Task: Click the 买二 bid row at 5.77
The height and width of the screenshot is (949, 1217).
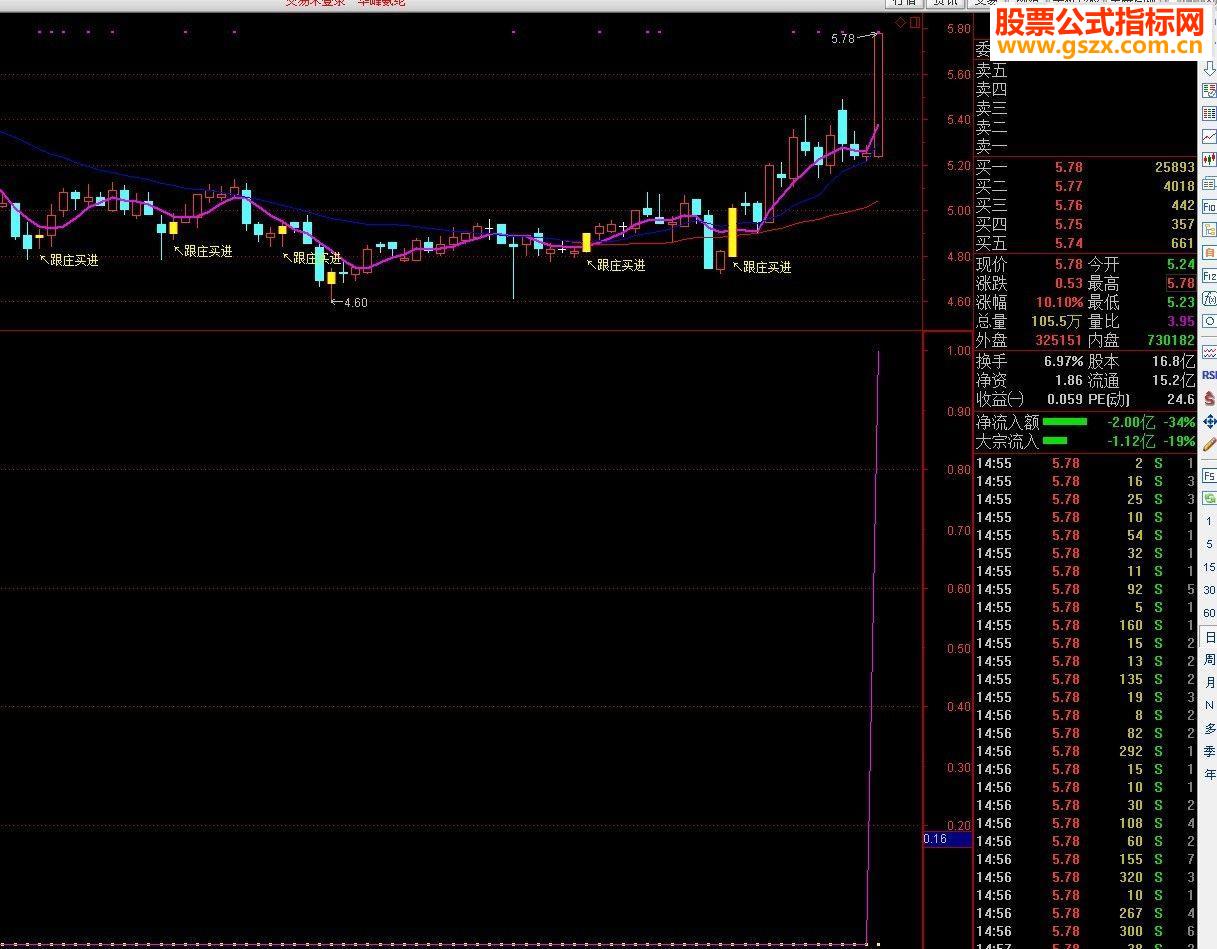Action: coord(1085,186)
